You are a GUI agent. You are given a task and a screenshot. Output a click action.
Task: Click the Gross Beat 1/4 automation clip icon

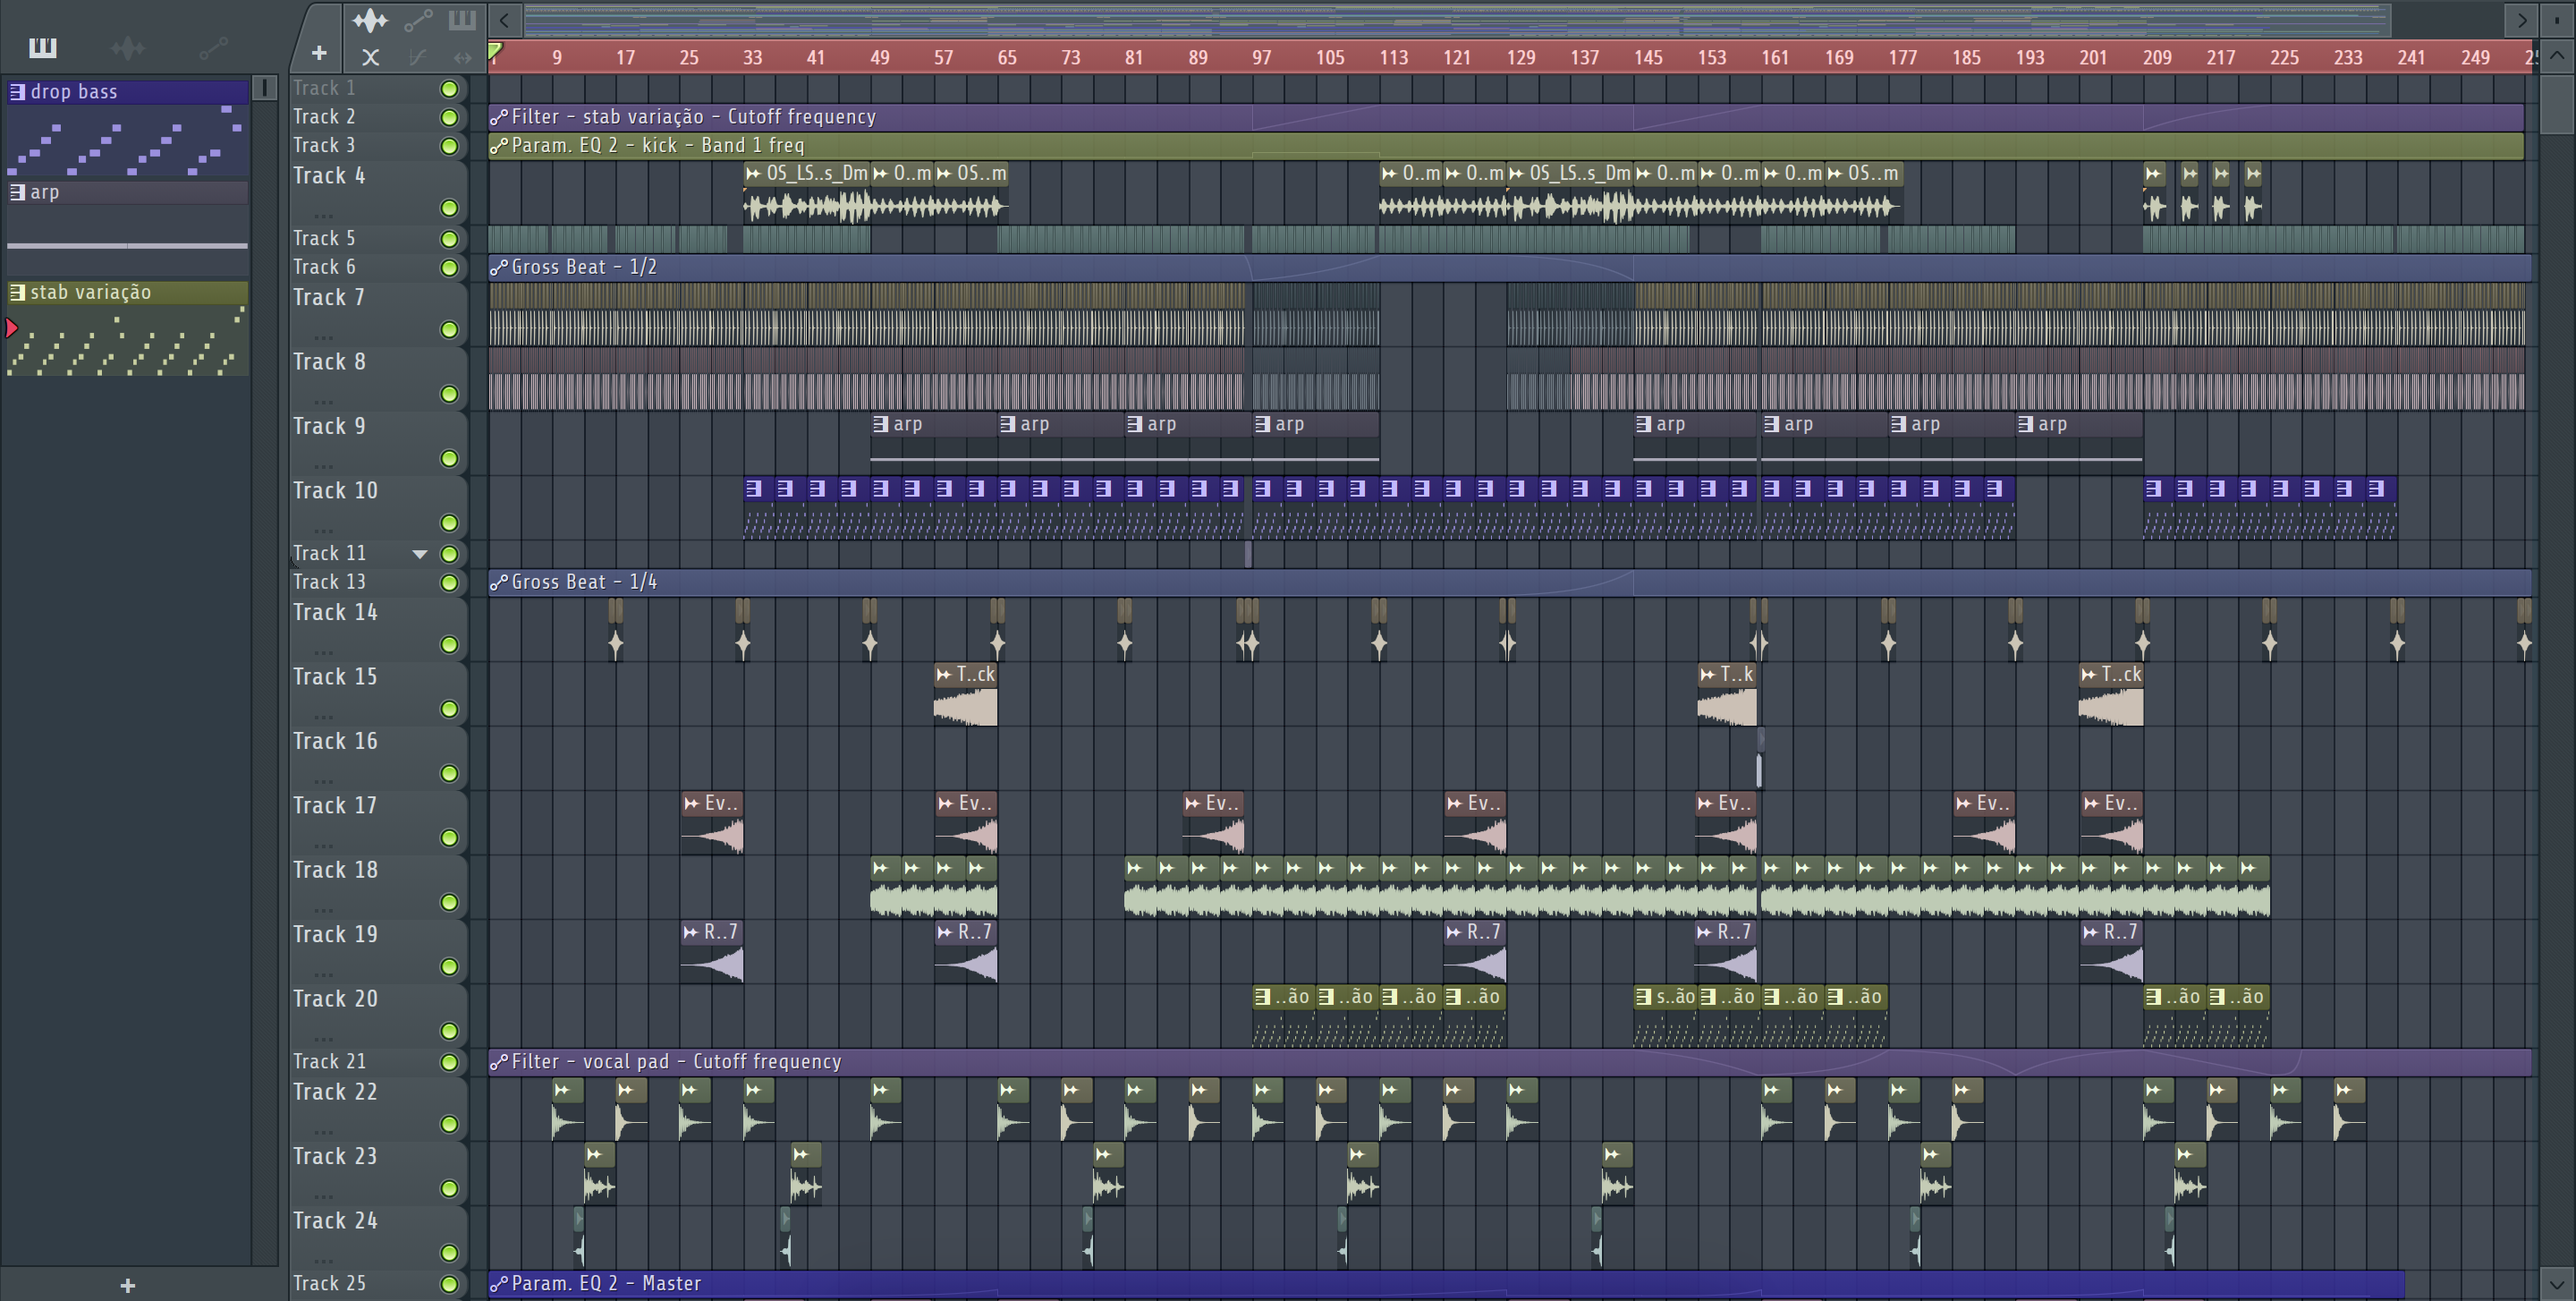(499, 582)
